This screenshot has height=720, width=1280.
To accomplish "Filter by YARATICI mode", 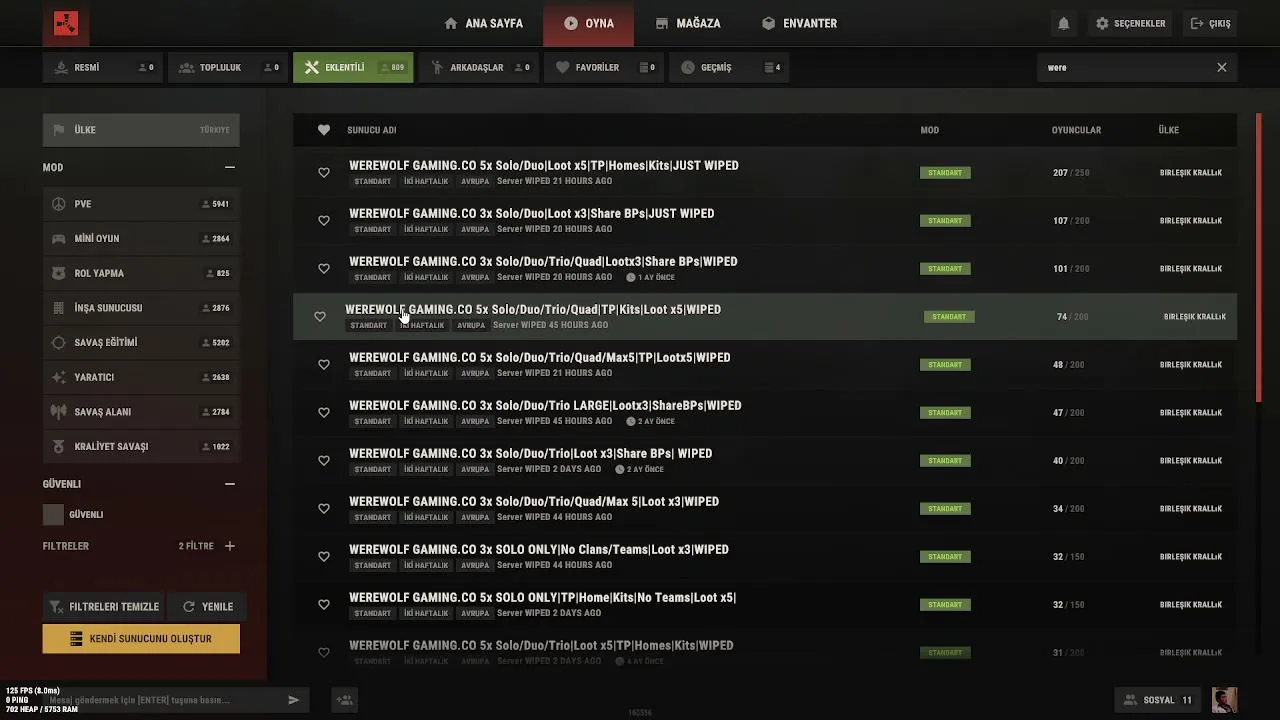I will point(141,377).
